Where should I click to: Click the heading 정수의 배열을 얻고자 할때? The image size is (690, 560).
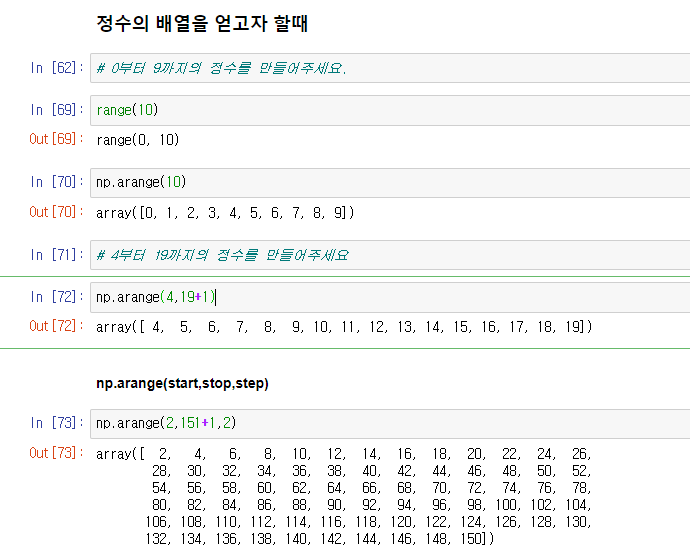pos(202,23)
